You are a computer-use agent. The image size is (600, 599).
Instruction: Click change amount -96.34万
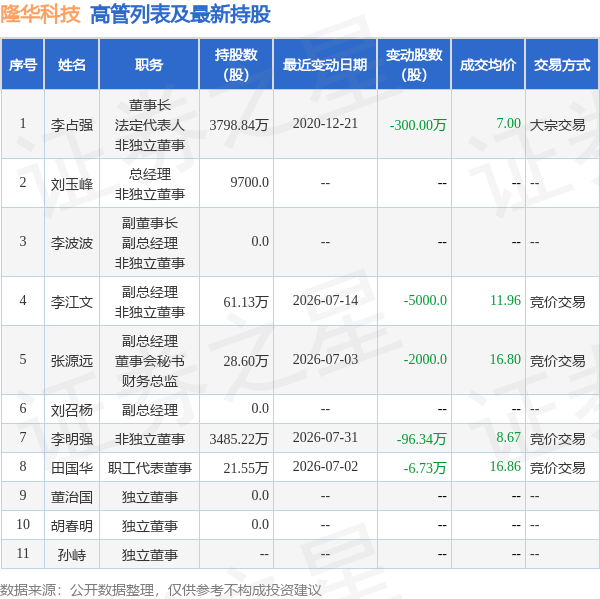[421, 439]
